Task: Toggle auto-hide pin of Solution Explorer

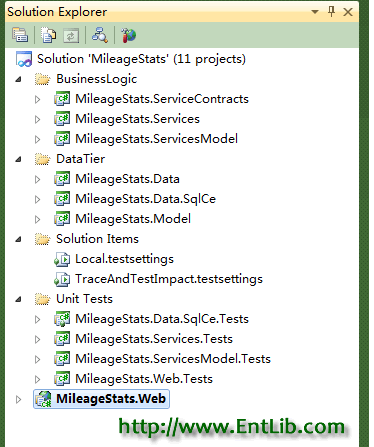Action: click(331, 12)
